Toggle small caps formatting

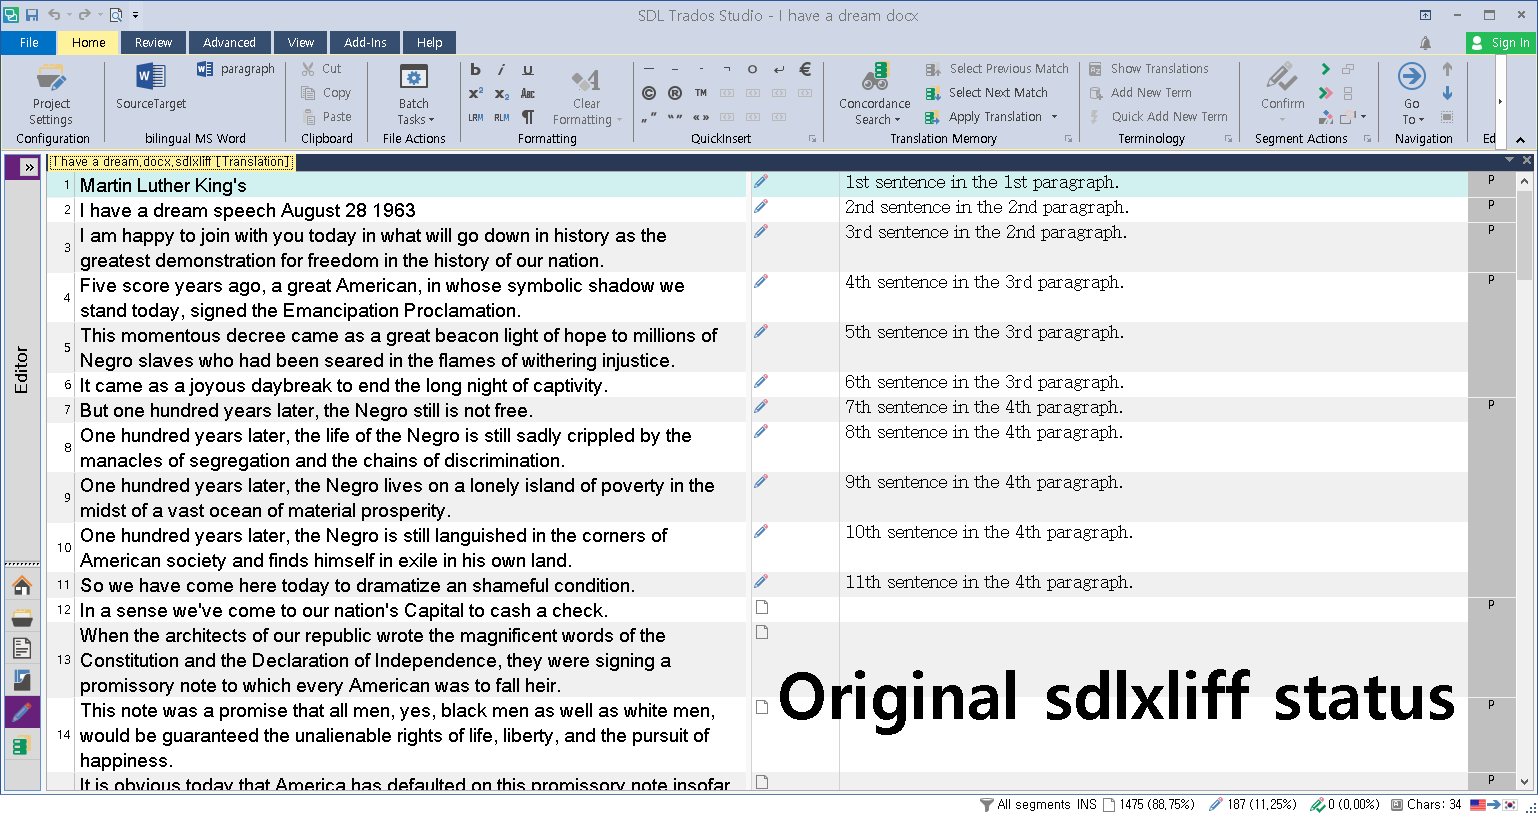(x=528, y=93)
